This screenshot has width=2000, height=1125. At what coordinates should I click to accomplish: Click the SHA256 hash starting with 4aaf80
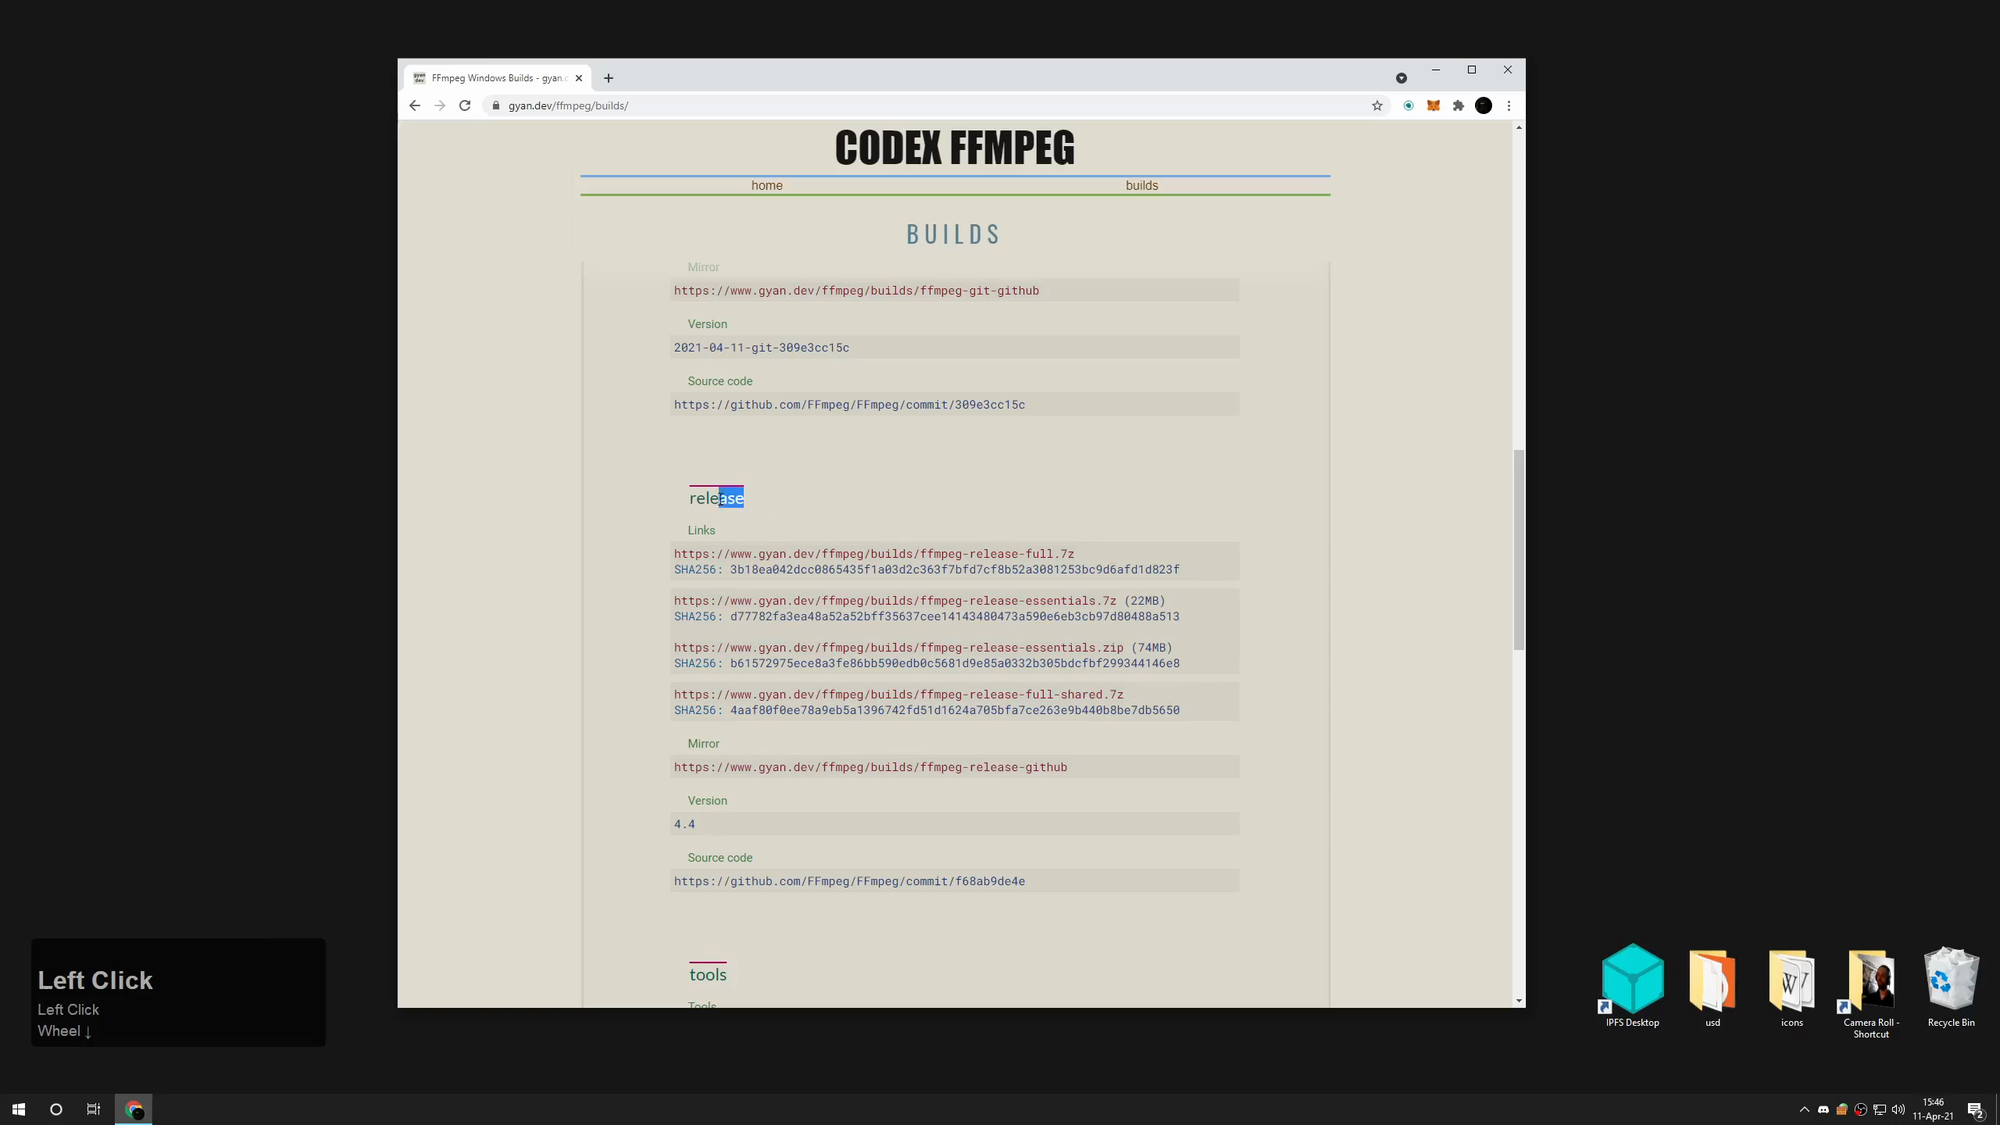pos(954,711)
